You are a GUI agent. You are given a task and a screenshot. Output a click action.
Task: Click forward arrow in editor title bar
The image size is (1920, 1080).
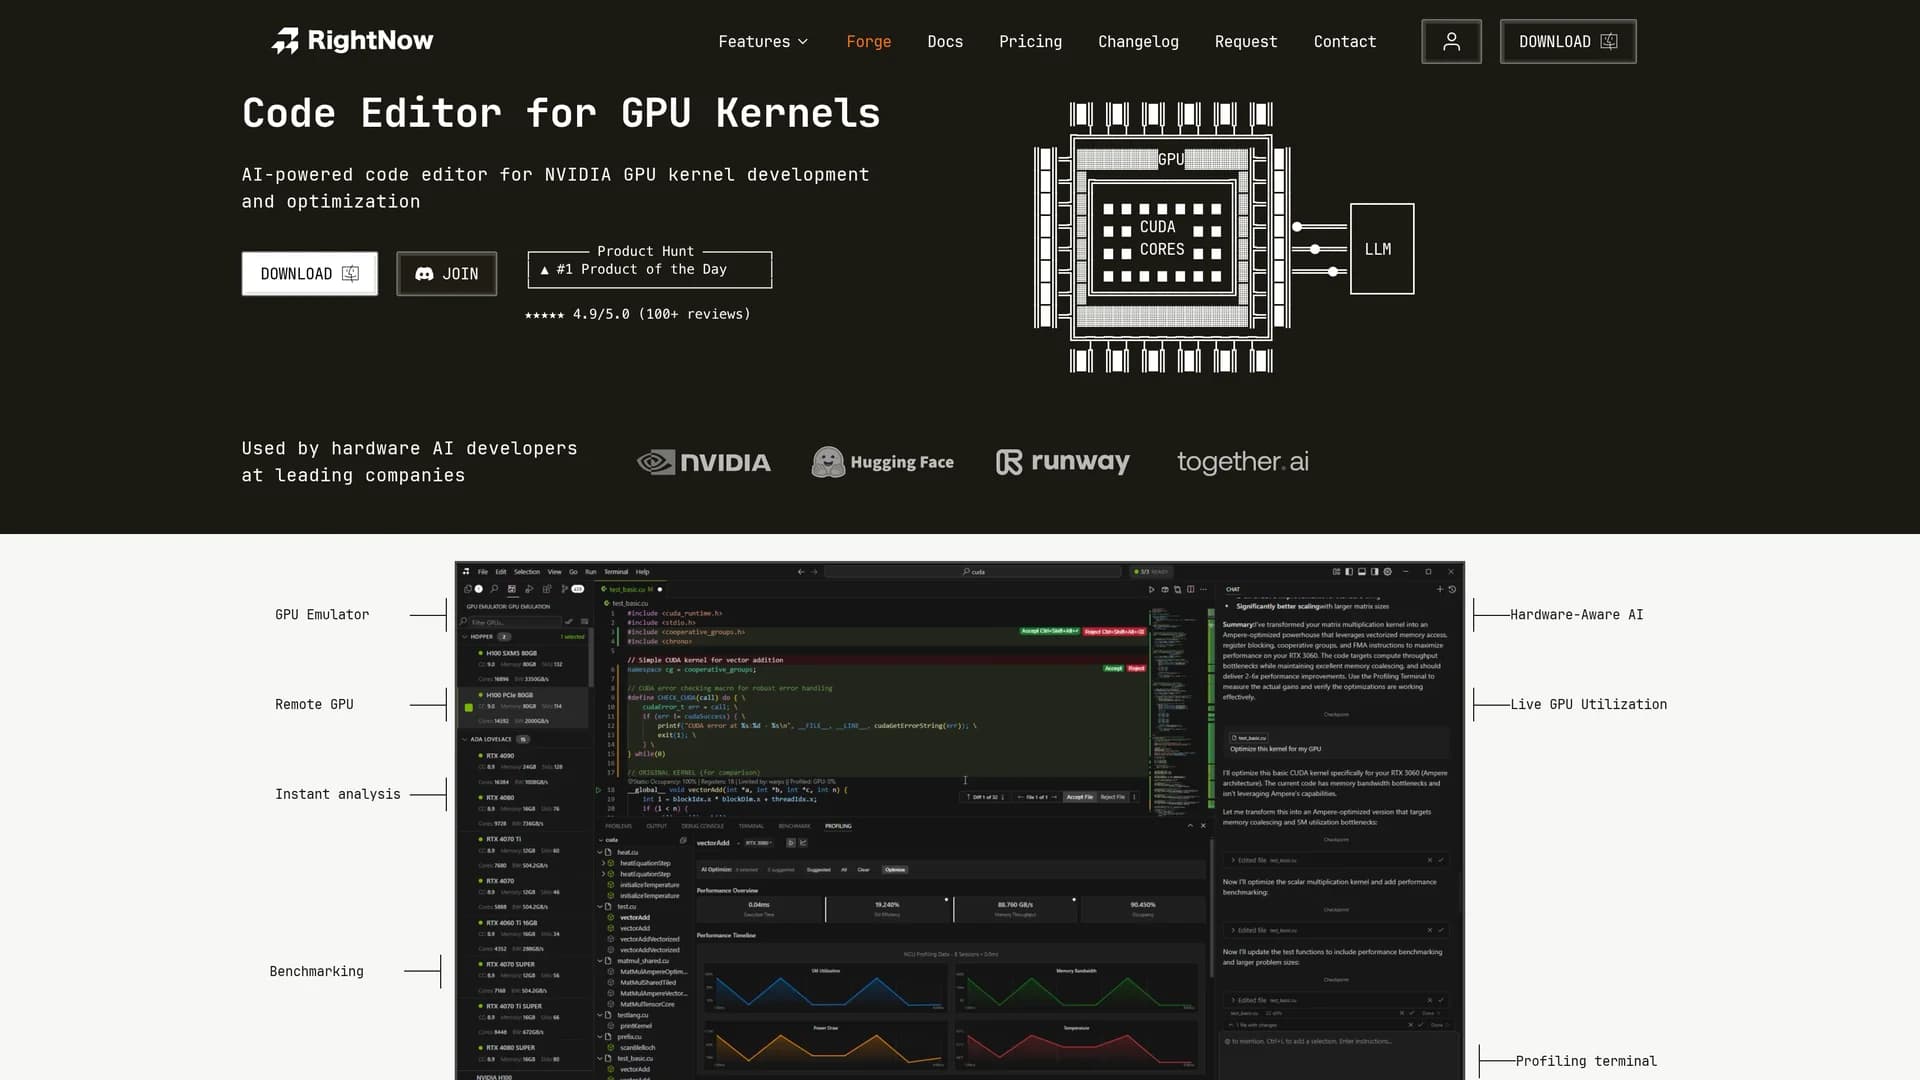click(814, 572)
